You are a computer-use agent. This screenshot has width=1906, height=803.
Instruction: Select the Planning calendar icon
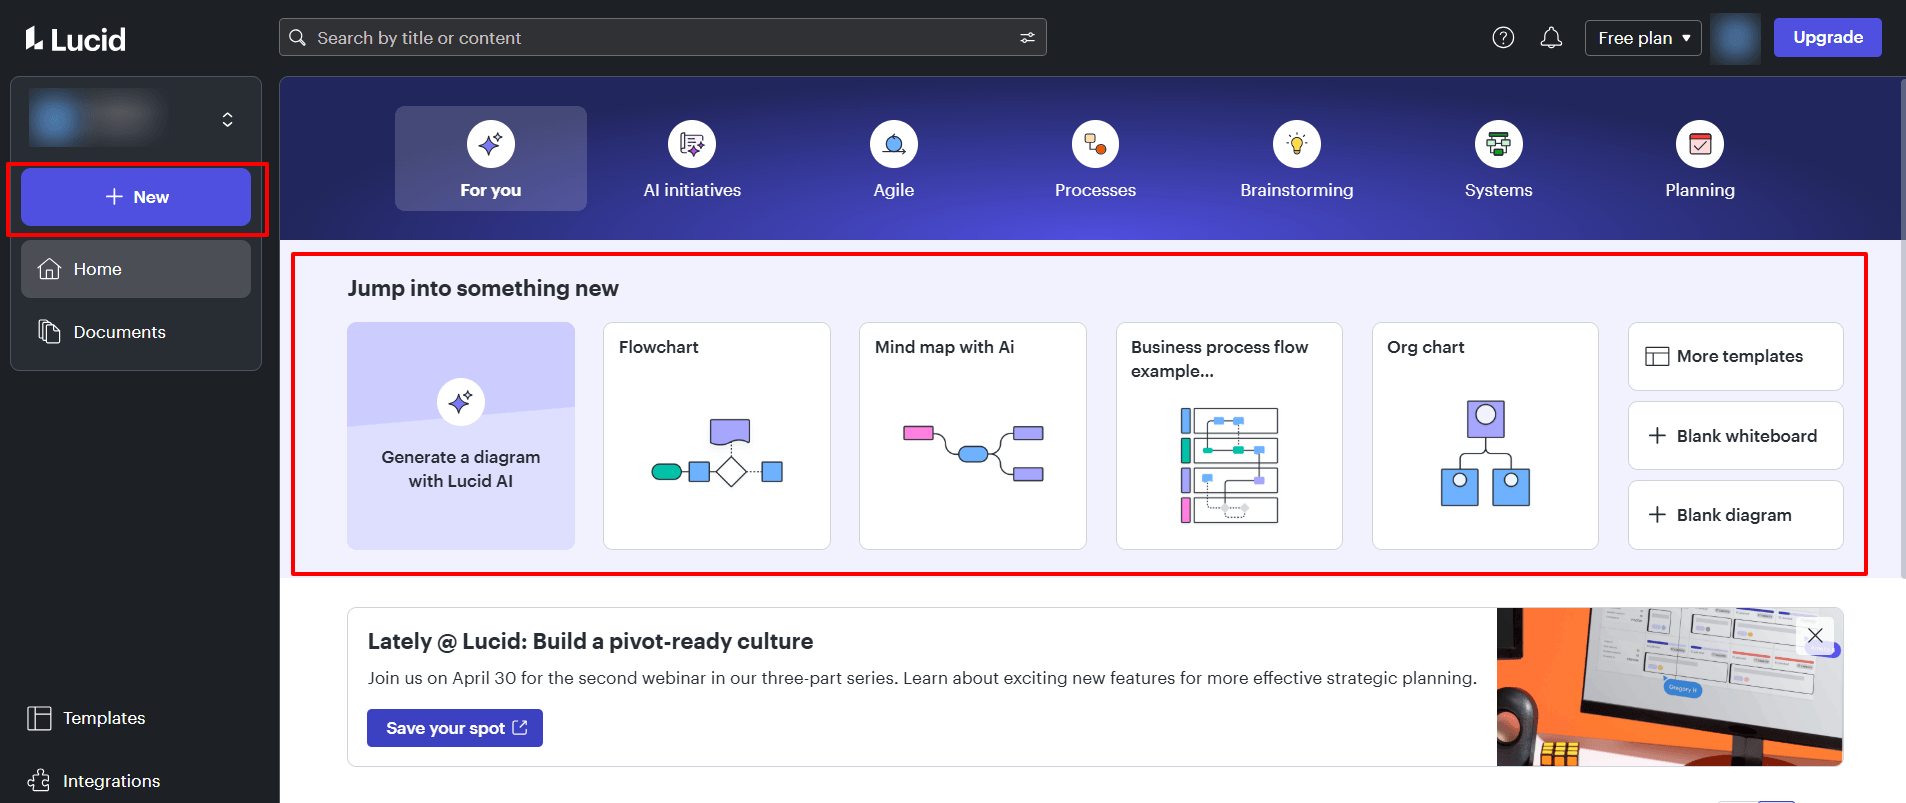1700,145
